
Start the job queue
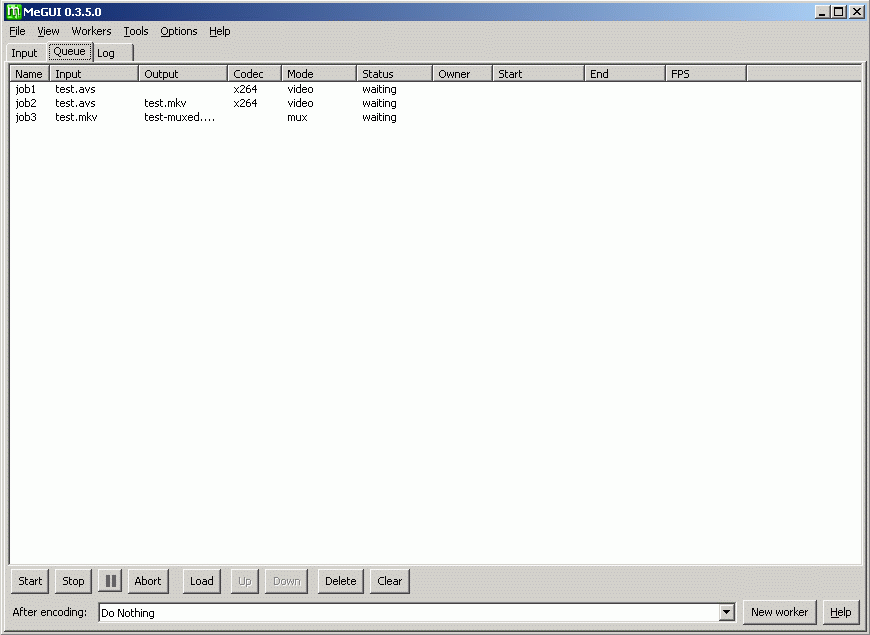30,581
